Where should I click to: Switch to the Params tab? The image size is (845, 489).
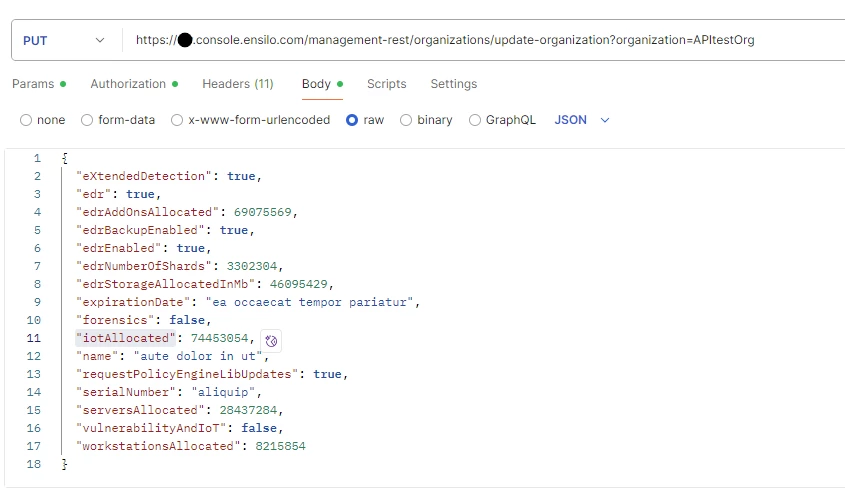point(39,84)
